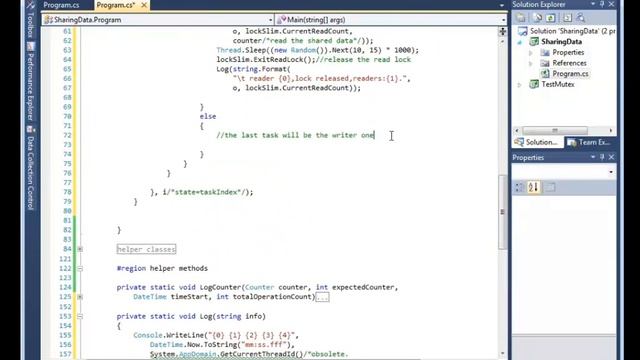Select the Solution 'SharingData' root node
Viewport: 640px width, 360px height.
tap(567, 31)
